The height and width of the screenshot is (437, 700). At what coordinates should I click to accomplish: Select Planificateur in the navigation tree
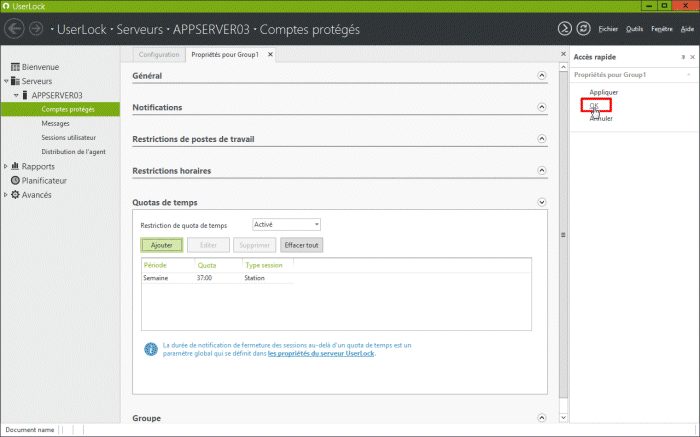(44, 180)
